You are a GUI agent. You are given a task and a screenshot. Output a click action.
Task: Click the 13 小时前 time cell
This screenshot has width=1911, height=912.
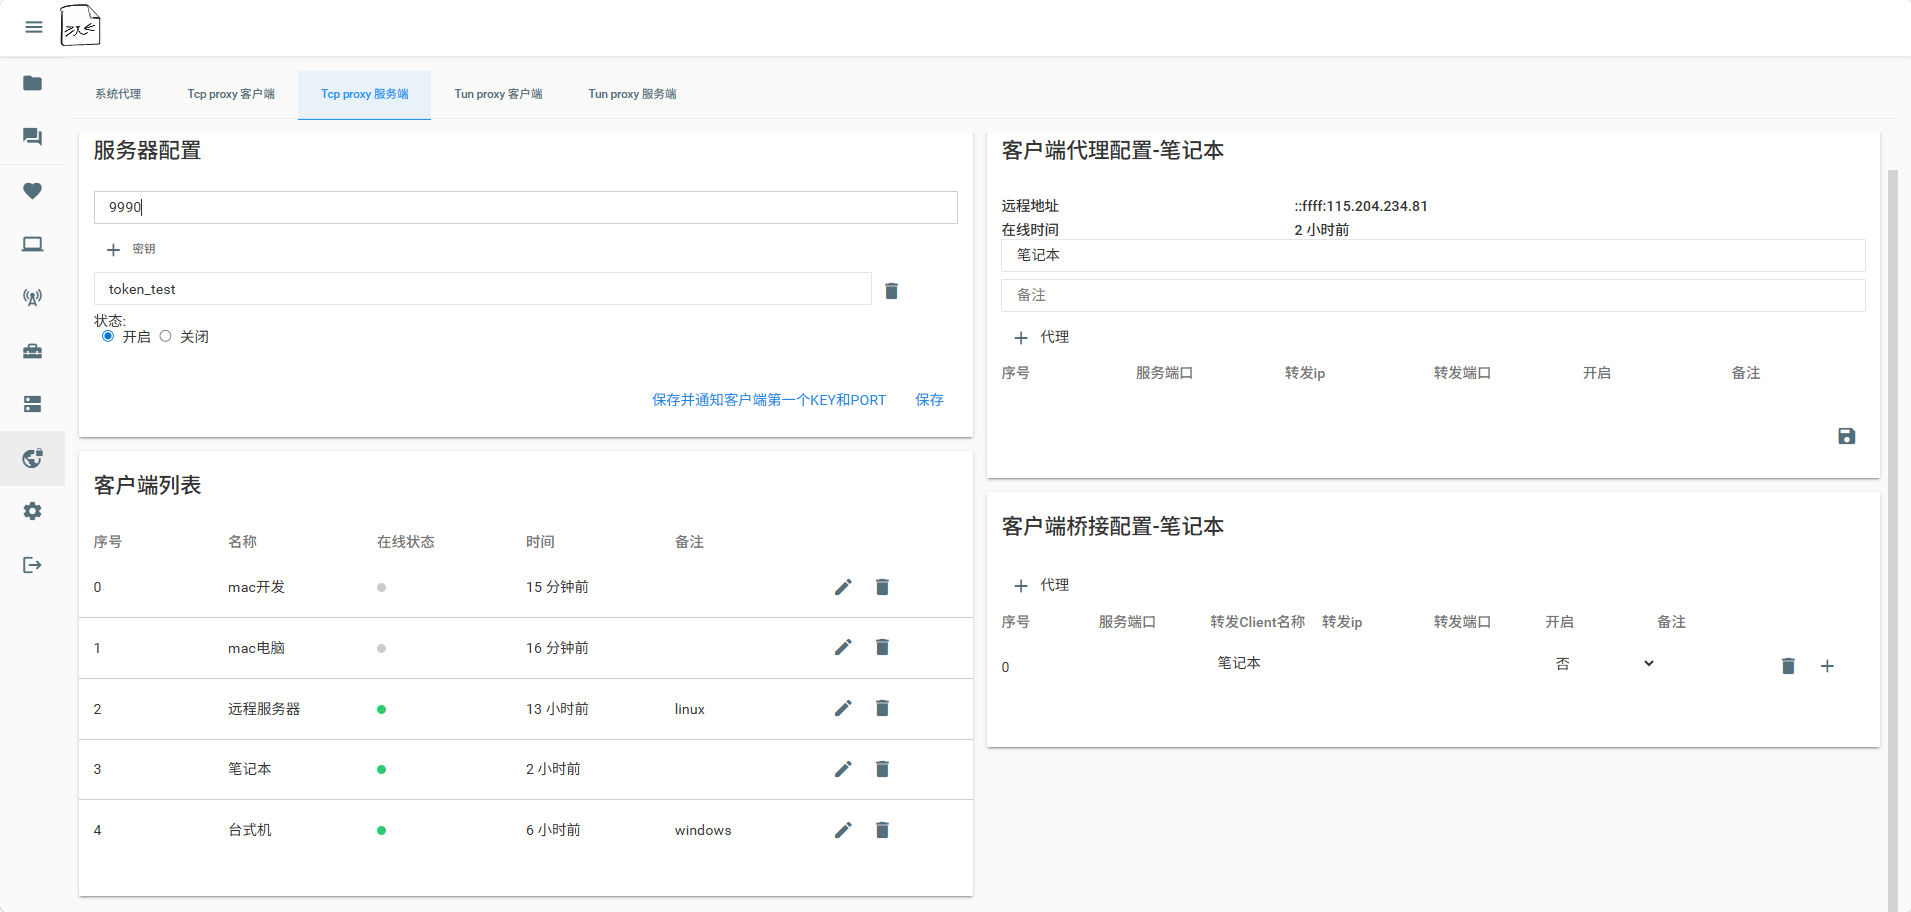(x=557, y=709)
